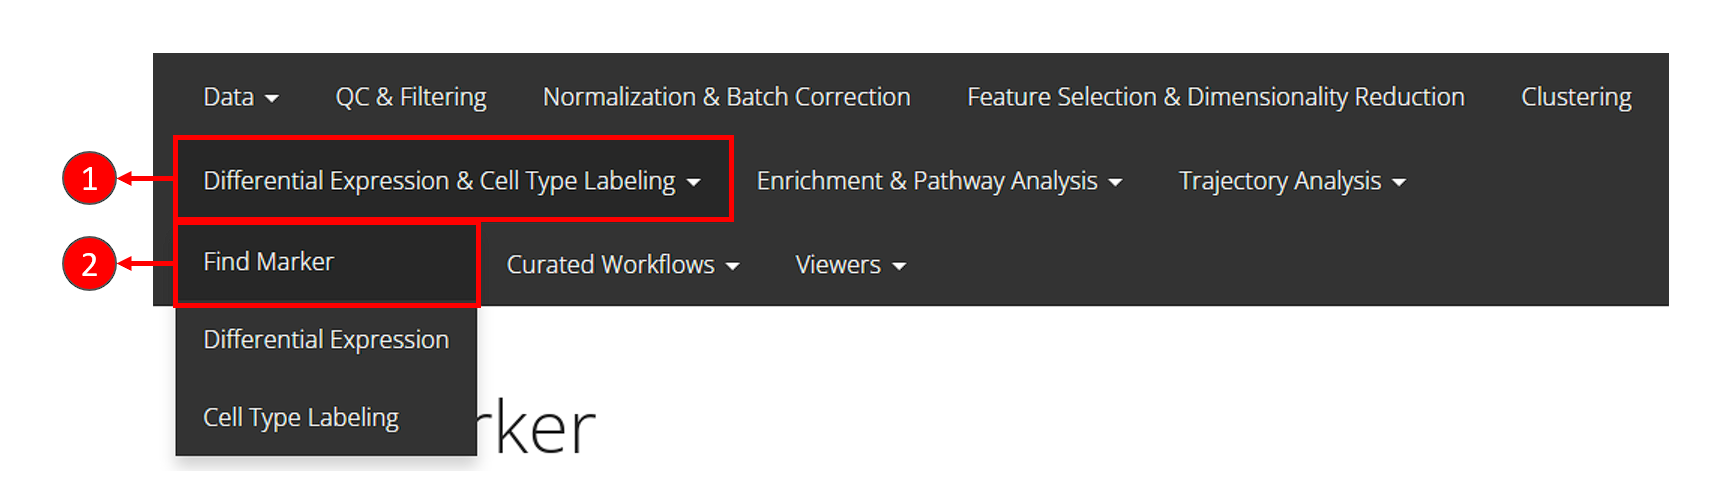
Task: Switch to Feature Selection & Dimensionality Reduction
Action: pyautogui.click(x=1215, y=97)
